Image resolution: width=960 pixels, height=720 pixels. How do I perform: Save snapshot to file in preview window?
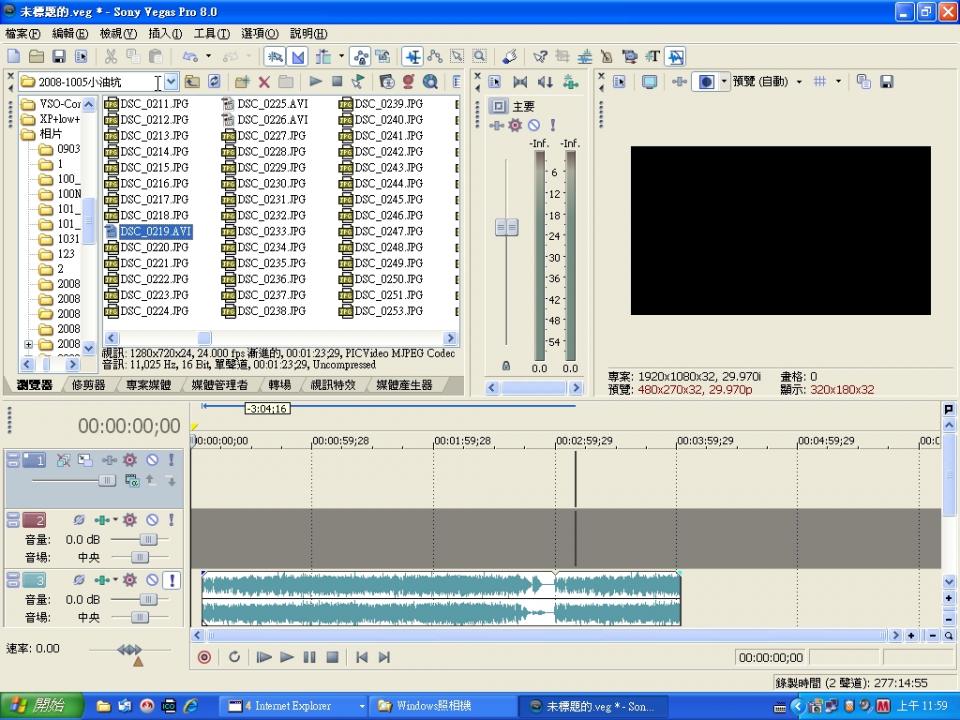point(886,82)
